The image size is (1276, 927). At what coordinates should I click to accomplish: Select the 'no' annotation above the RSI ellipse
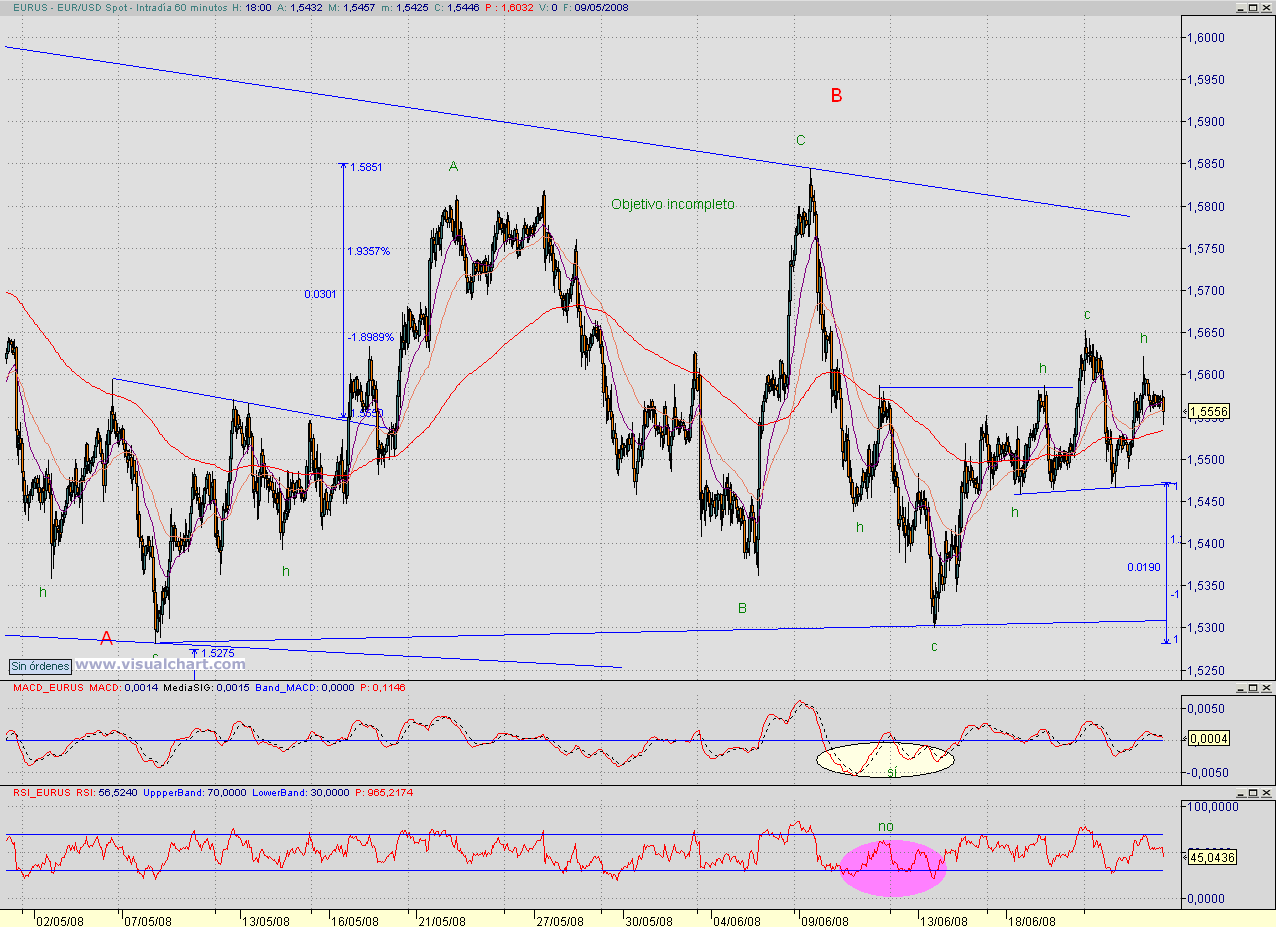[x=886, y=826]
